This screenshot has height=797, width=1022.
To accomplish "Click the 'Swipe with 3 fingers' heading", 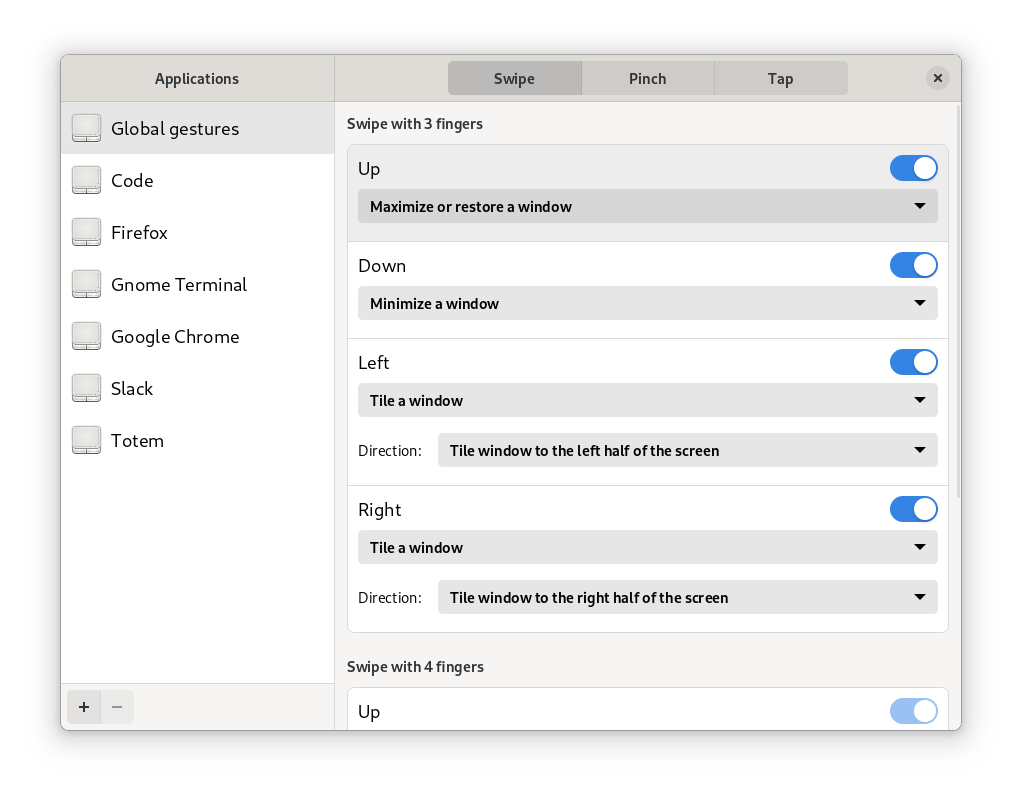I will (x=415, y=124).
